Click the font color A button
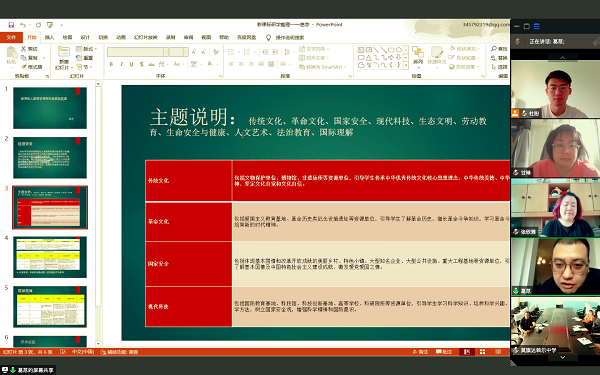 pyautogui.click(x=209, y=64)
